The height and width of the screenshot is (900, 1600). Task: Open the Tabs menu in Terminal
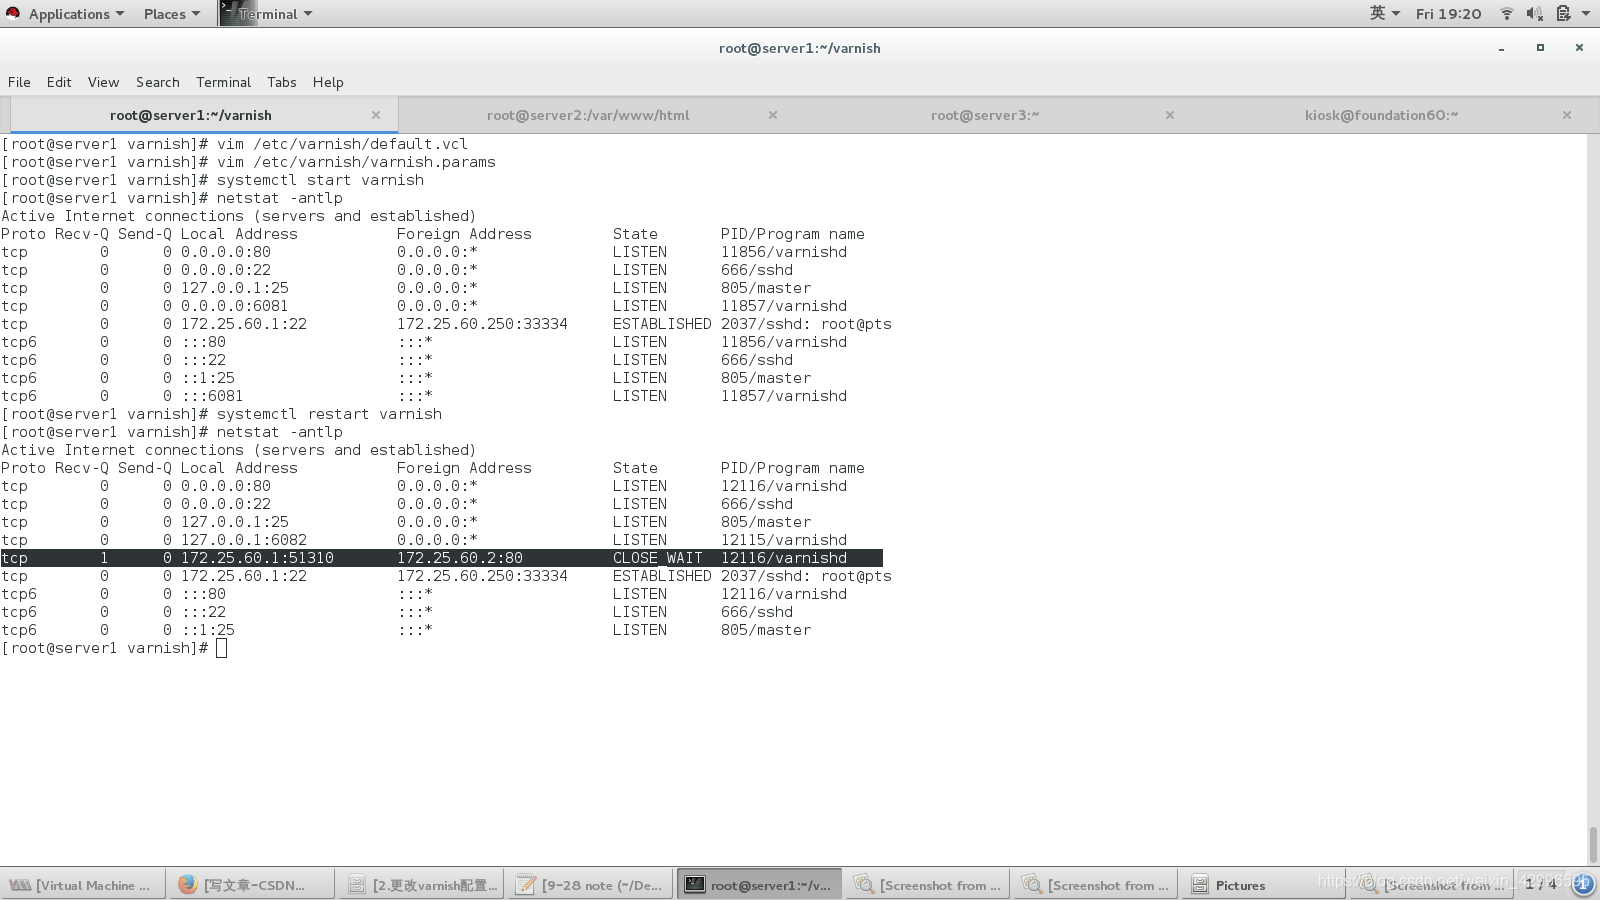(281, 82)
